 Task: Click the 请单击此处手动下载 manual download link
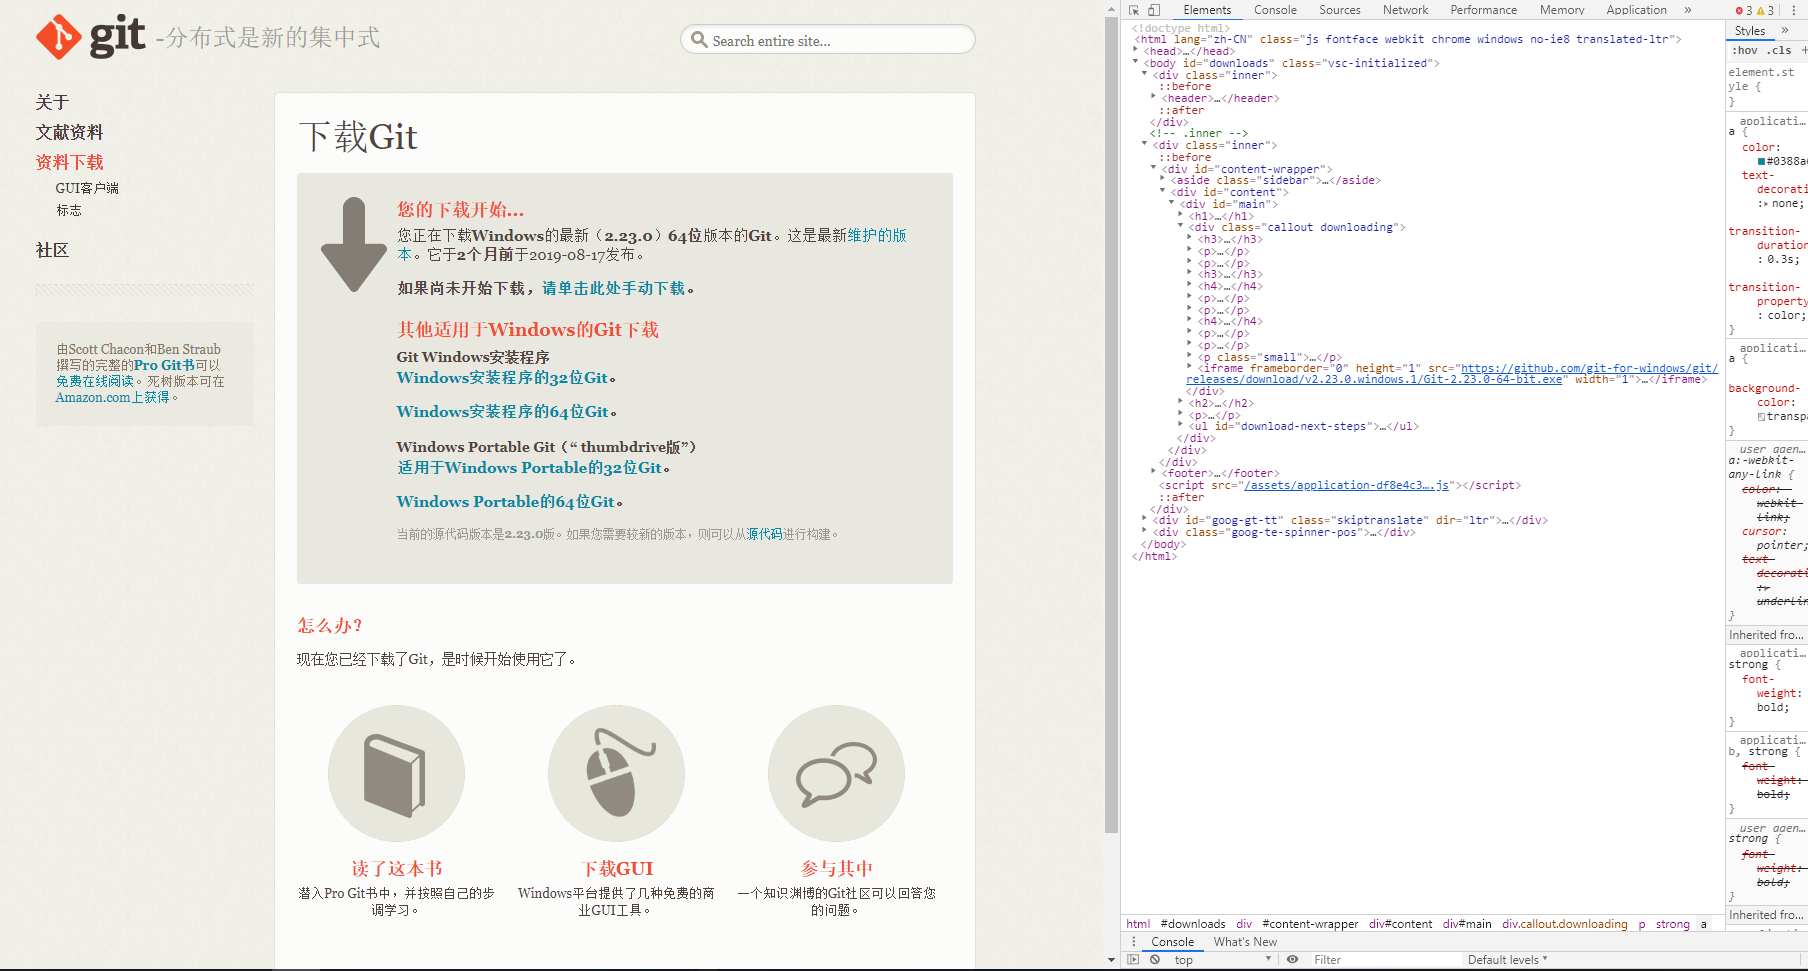pos(613,288)
